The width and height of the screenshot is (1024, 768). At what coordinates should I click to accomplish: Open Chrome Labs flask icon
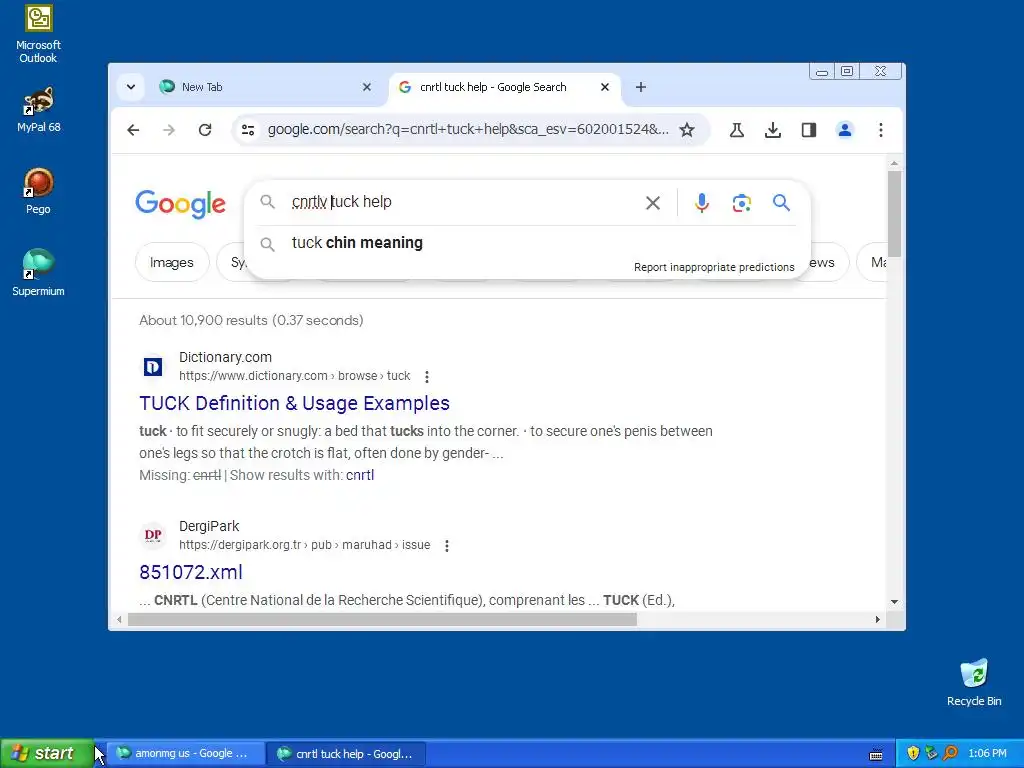coord(737,130)
